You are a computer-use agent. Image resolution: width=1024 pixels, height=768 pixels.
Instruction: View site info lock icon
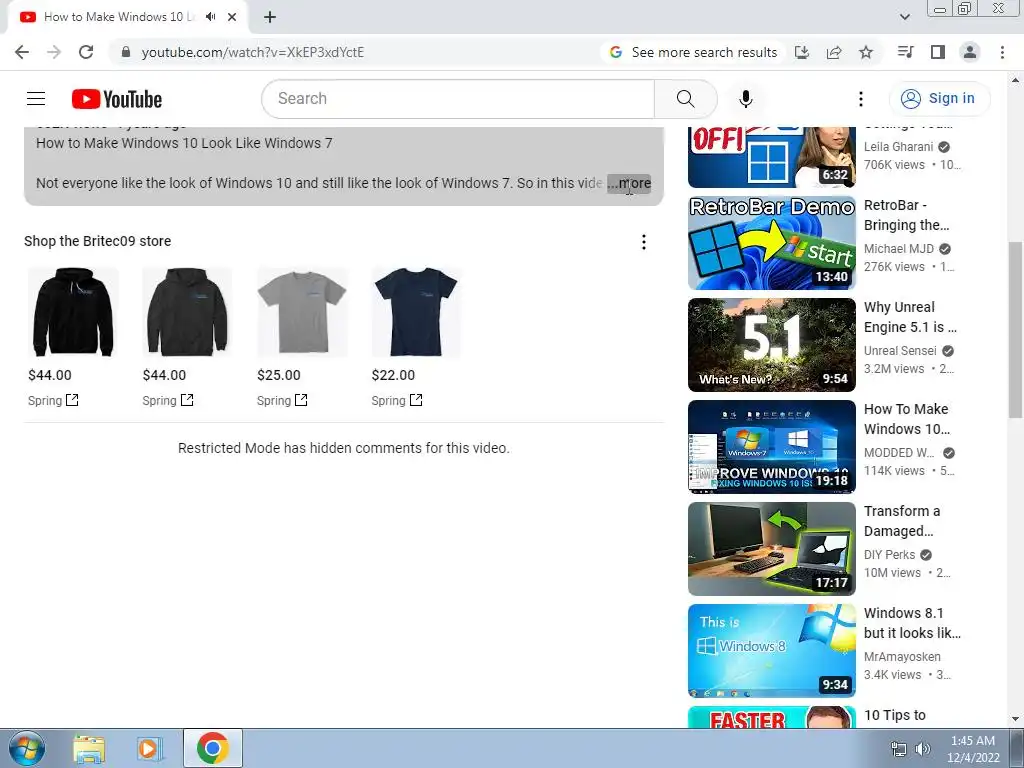coord(126,52)
